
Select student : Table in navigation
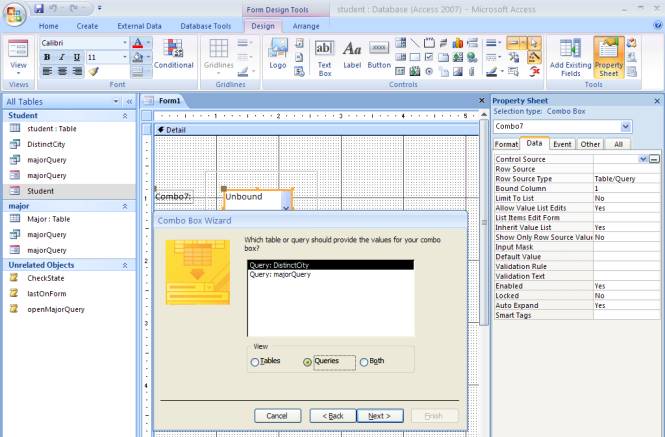[x=52, y=129]
